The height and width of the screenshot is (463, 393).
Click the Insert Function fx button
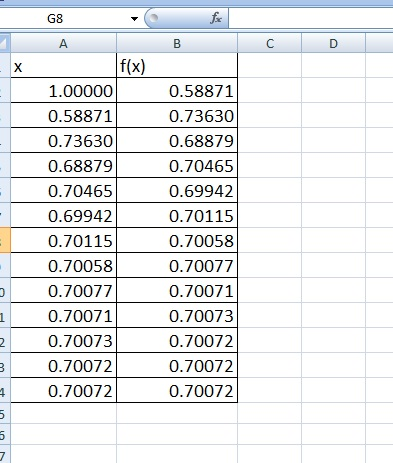click(216, 18)
